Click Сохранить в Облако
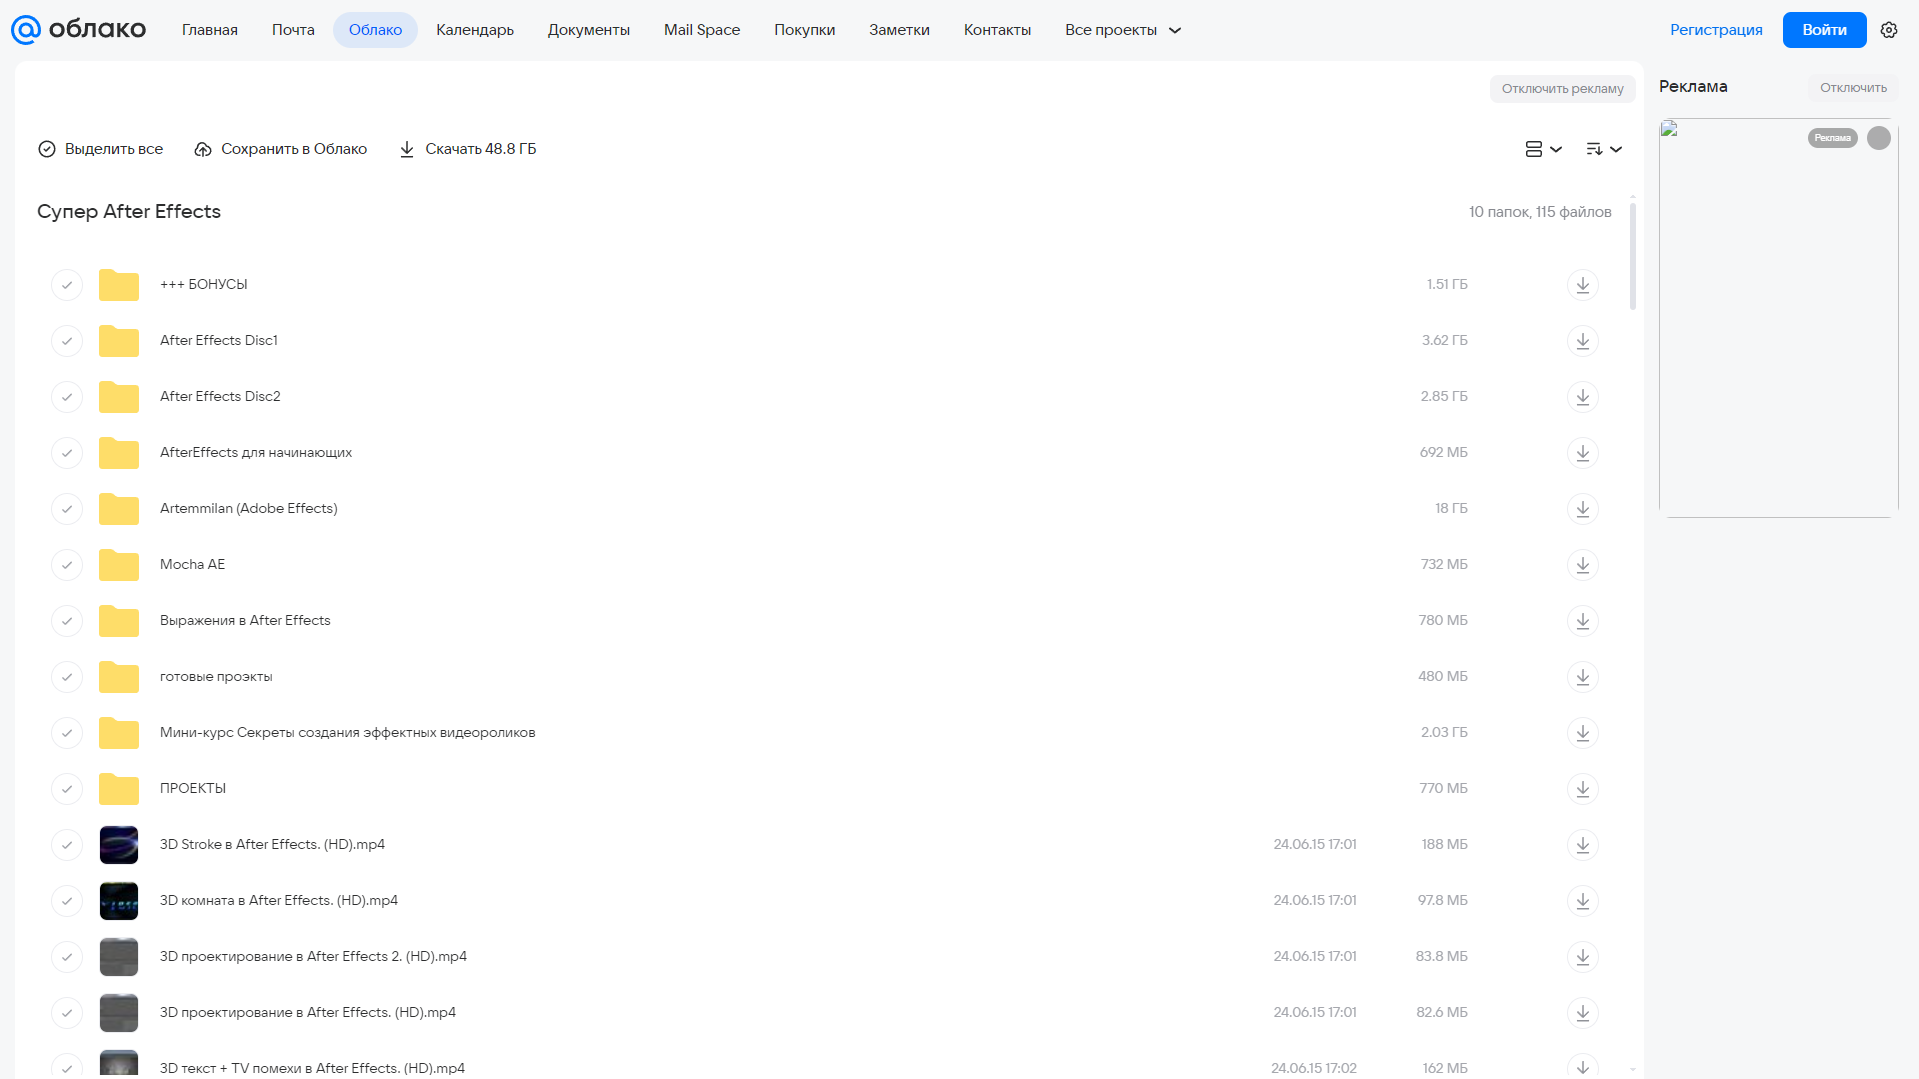Image resolution: width=1919 pixels, height=1079 pixels. (x=281, y=149)
